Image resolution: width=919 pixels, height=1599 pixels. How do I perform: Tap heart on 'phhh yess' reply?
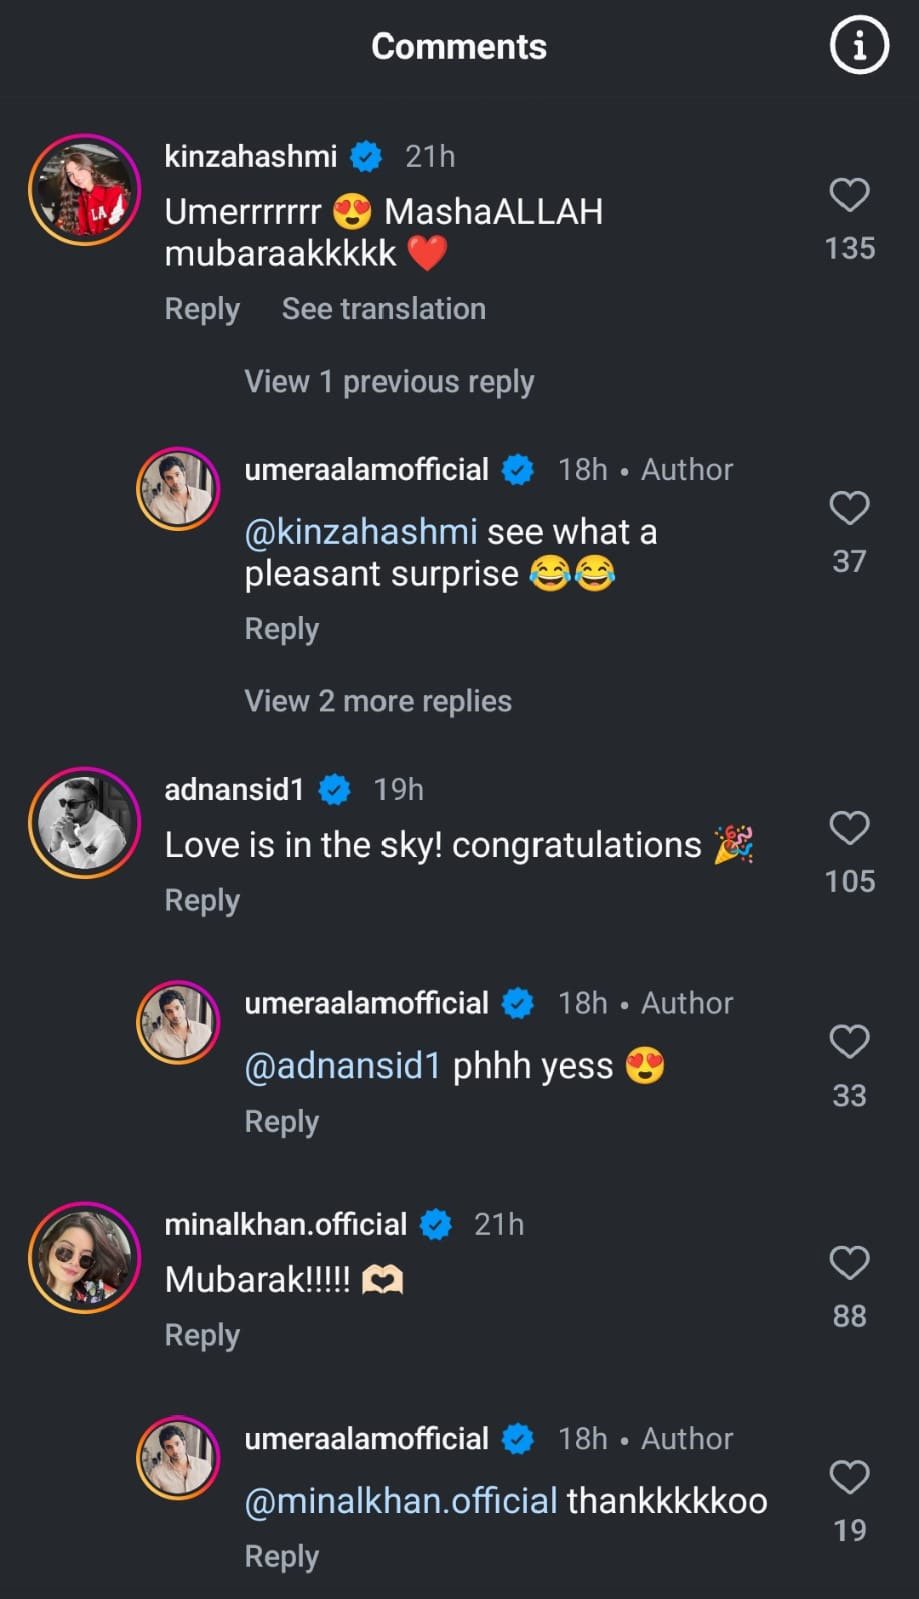tap(849, 1042)
